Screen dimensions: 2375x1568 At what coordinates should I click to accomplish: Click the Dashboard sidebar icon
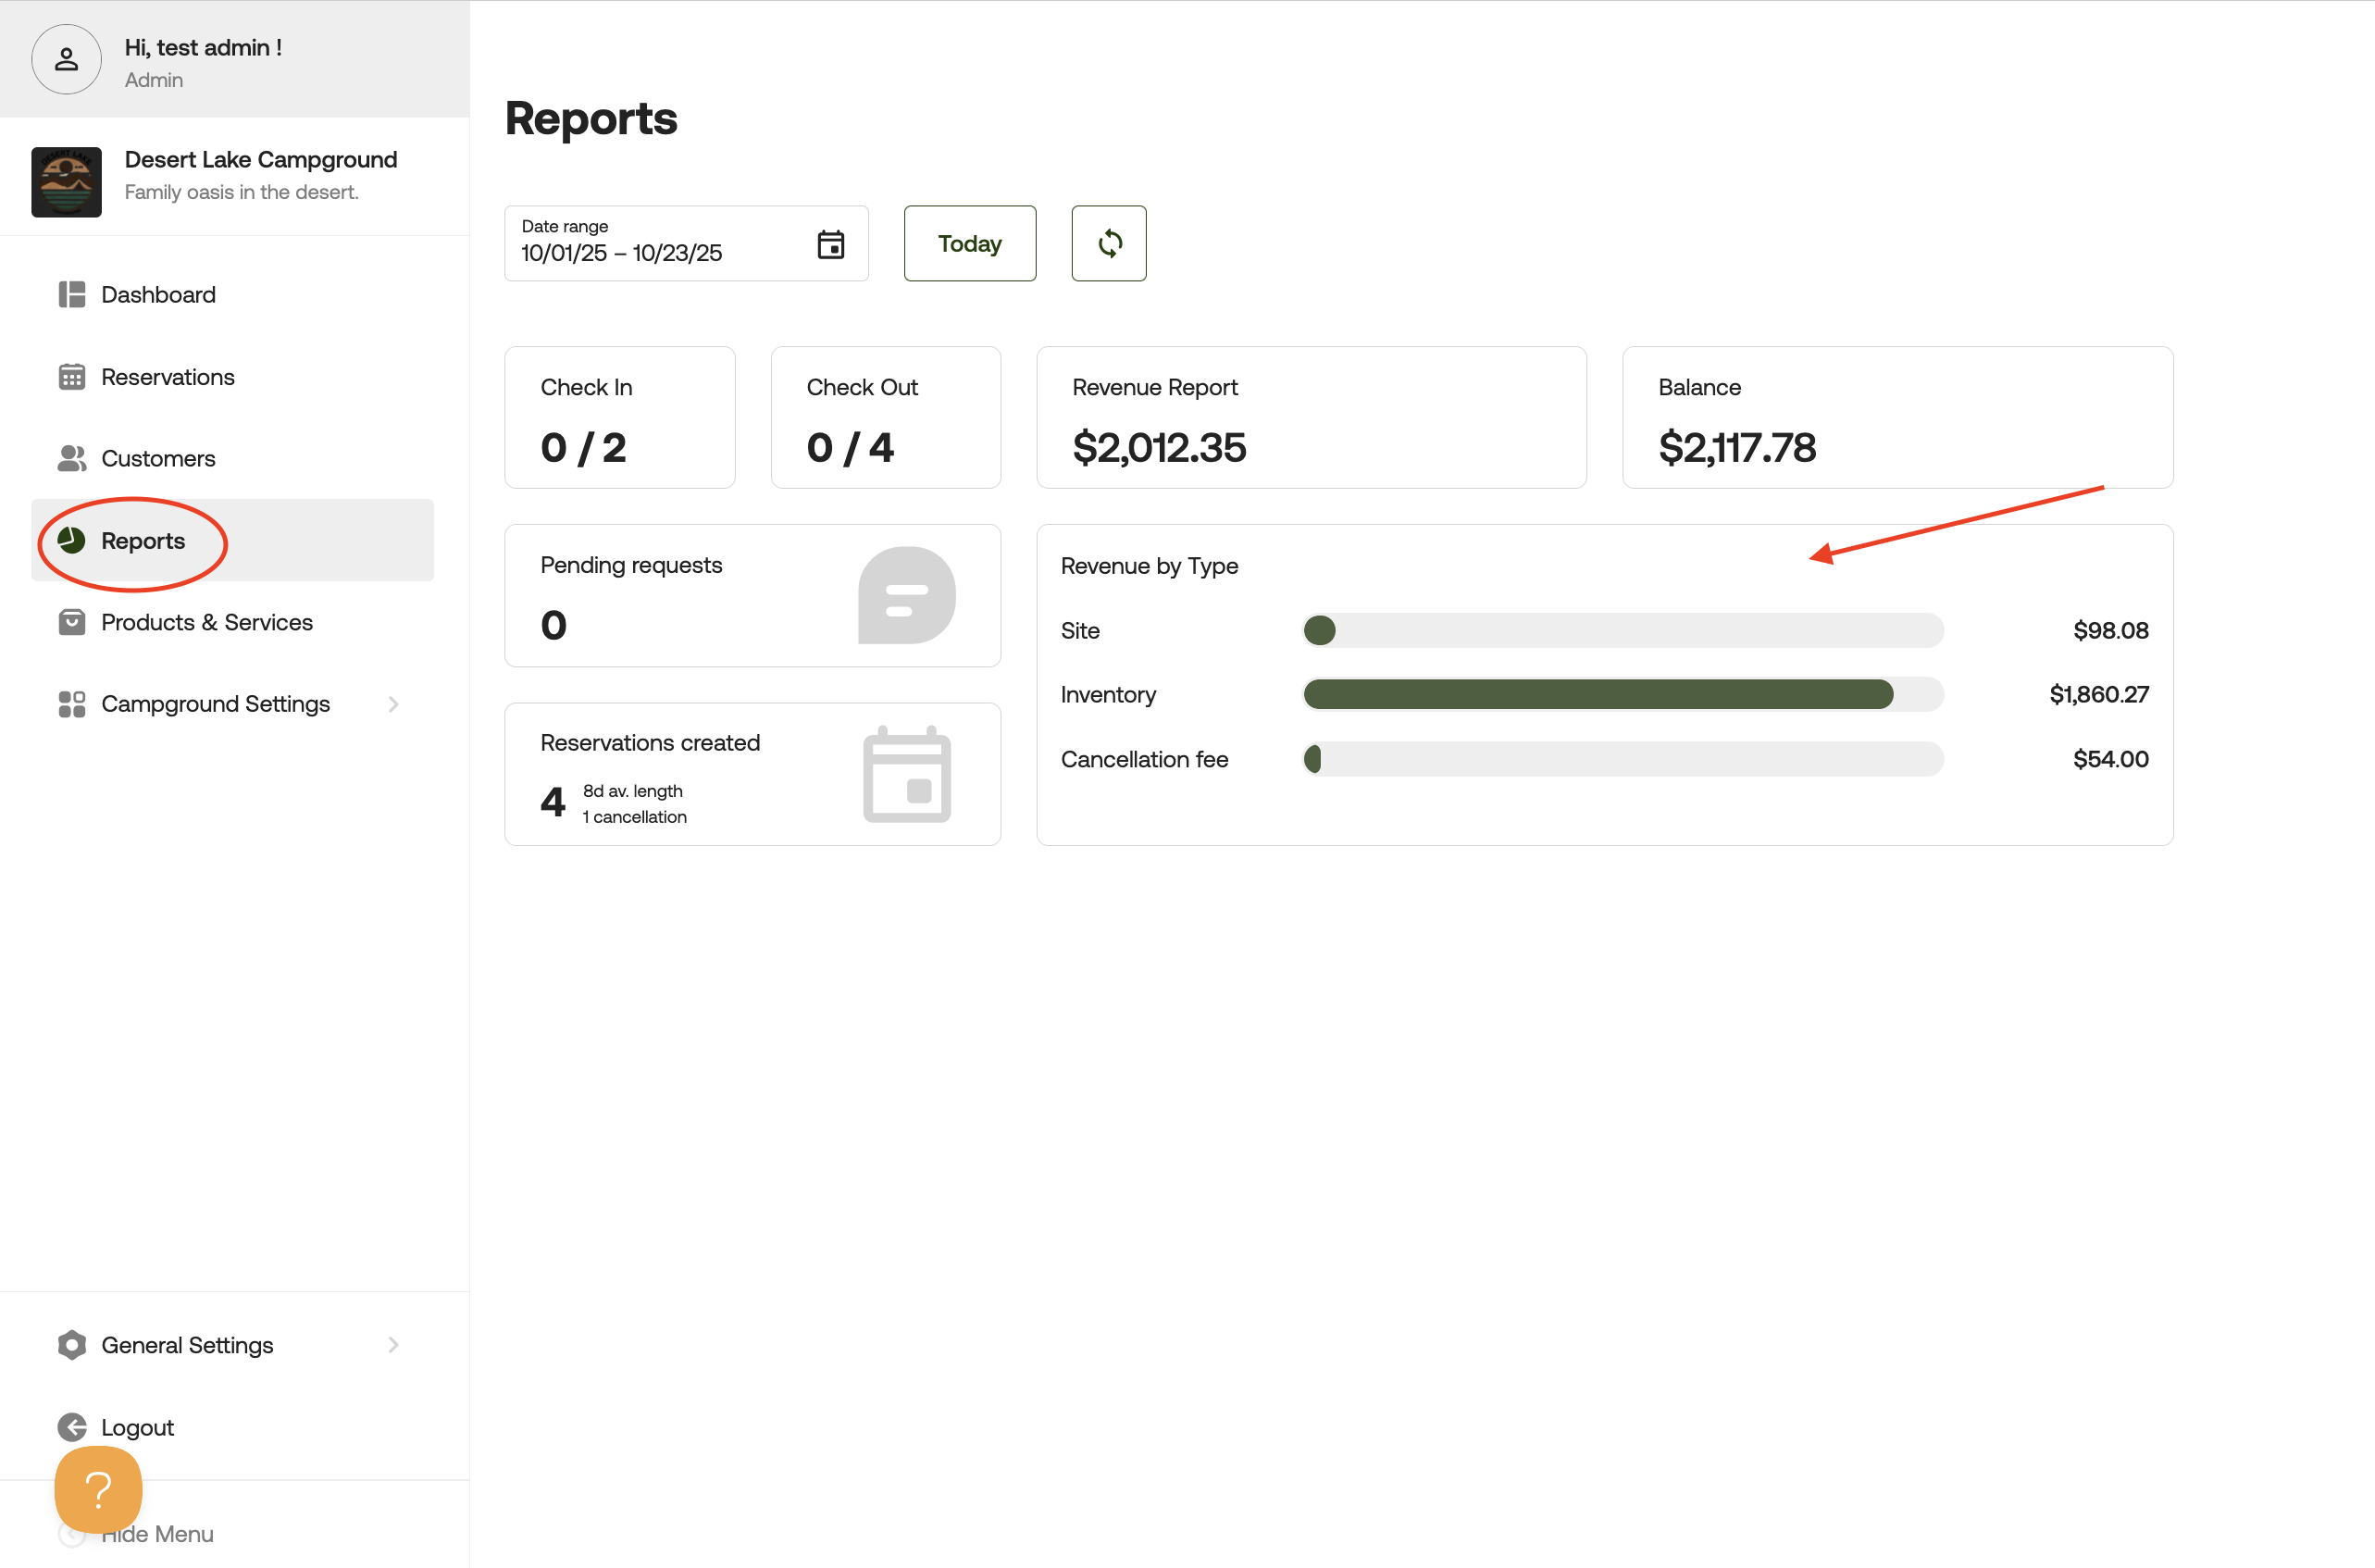point(71,294)
